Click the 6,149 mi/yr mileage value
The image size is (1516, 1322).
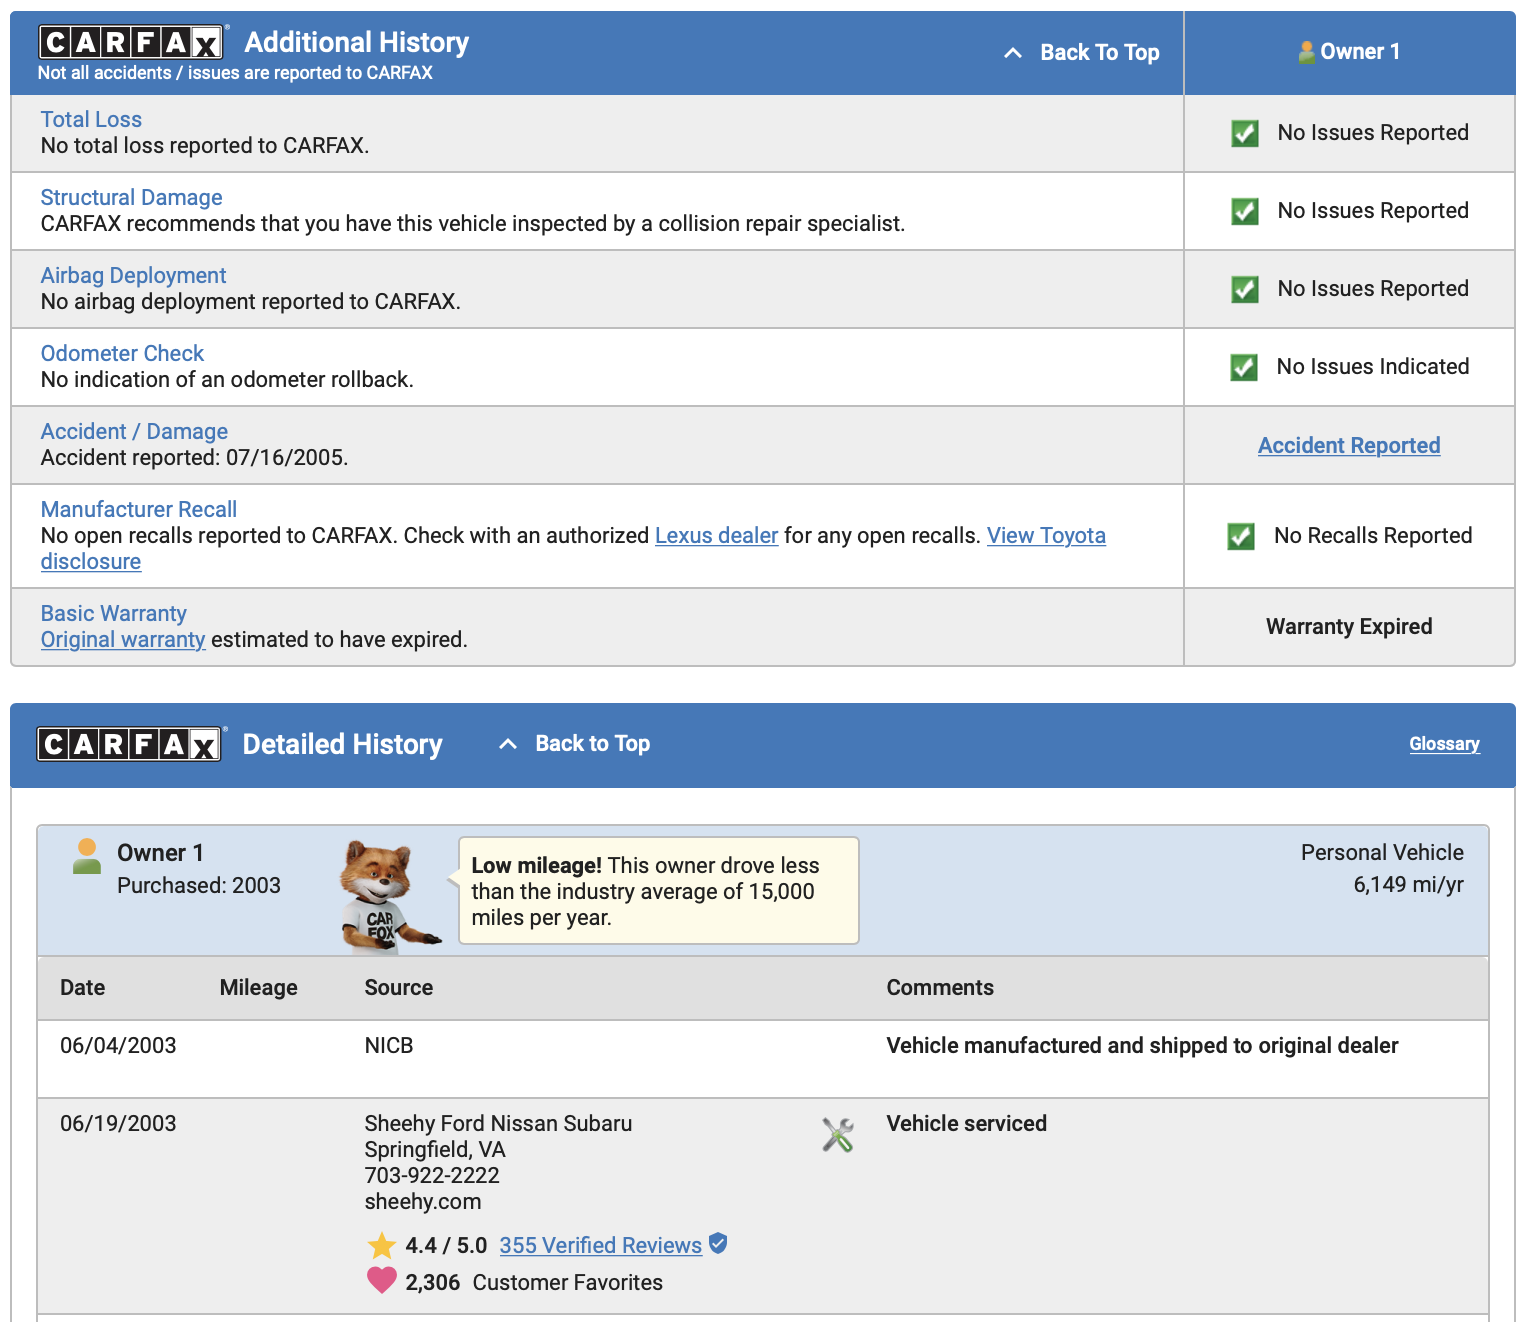1408,884
